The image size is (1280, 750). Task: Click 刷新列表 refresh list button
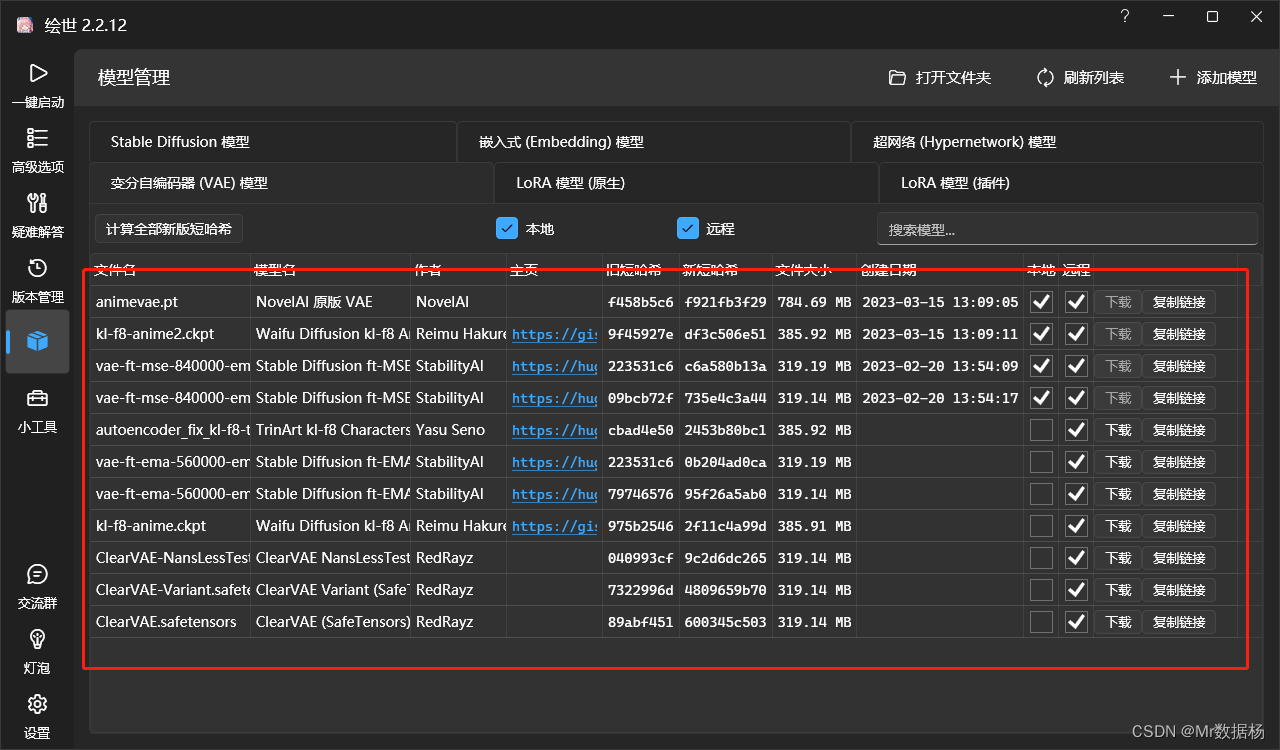[1080, 77]
